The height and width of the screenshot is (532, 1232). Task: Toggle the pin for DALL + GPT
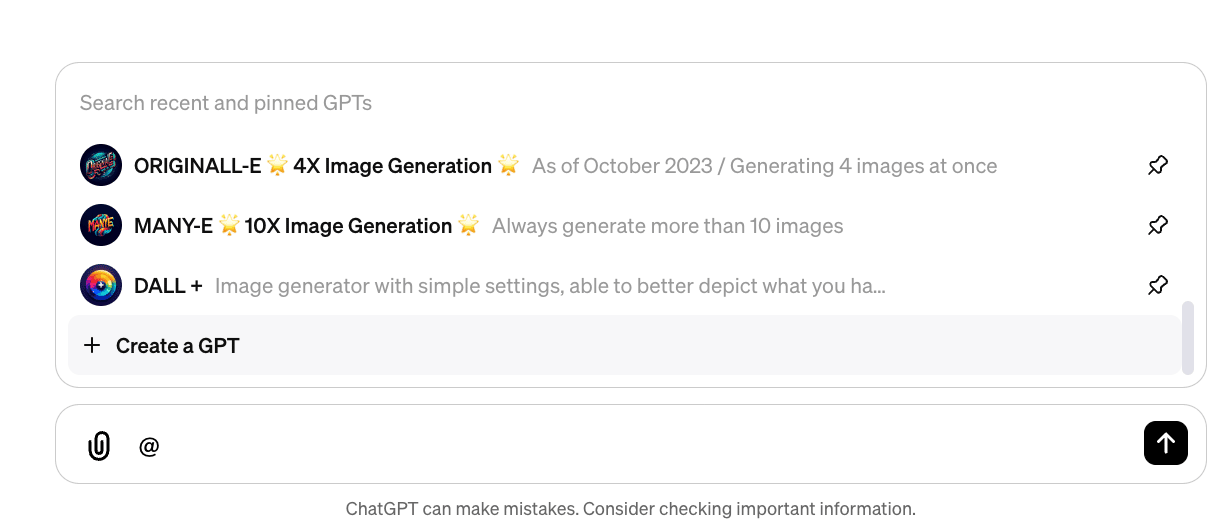[1158, 285]
